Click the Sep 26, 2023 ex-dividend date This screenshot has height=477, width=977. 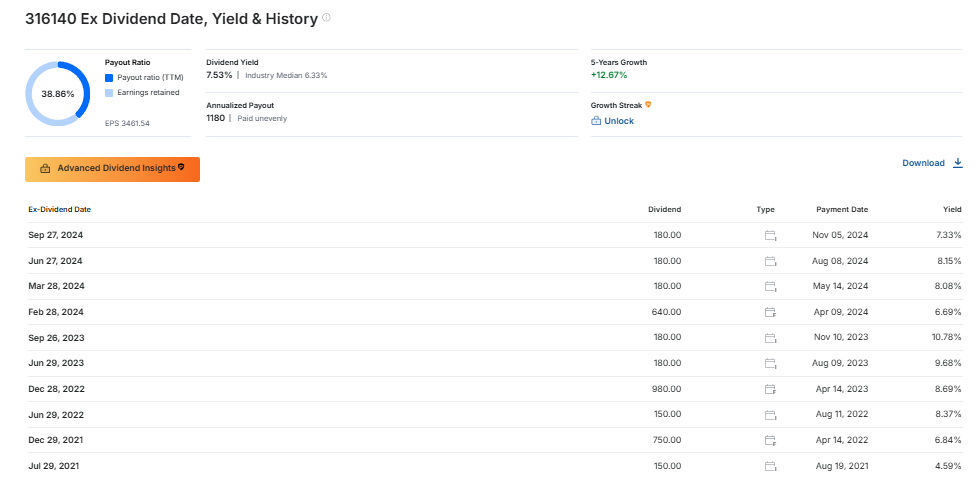[x=56, y=338]
